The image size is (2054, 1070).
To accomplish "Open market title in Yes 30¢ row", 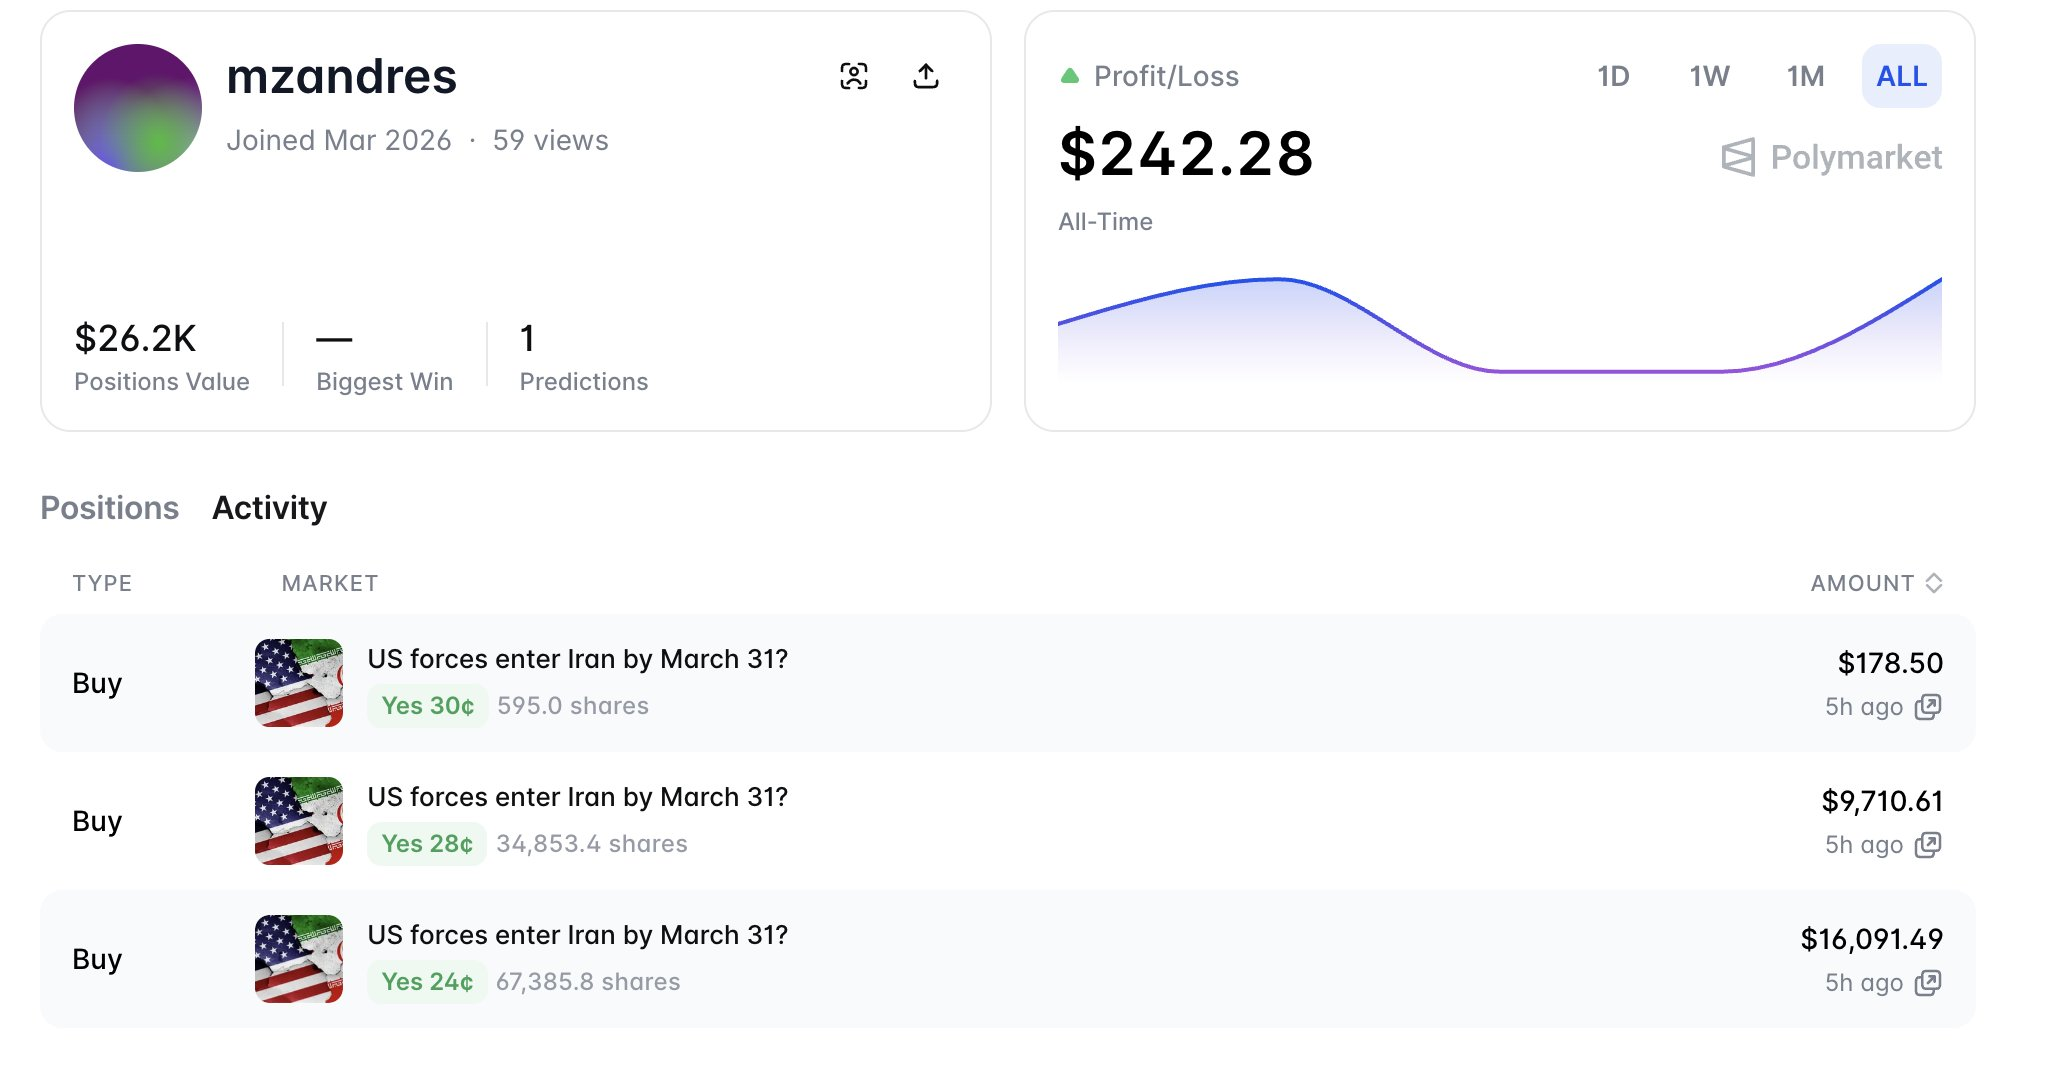I will [577, 659].
